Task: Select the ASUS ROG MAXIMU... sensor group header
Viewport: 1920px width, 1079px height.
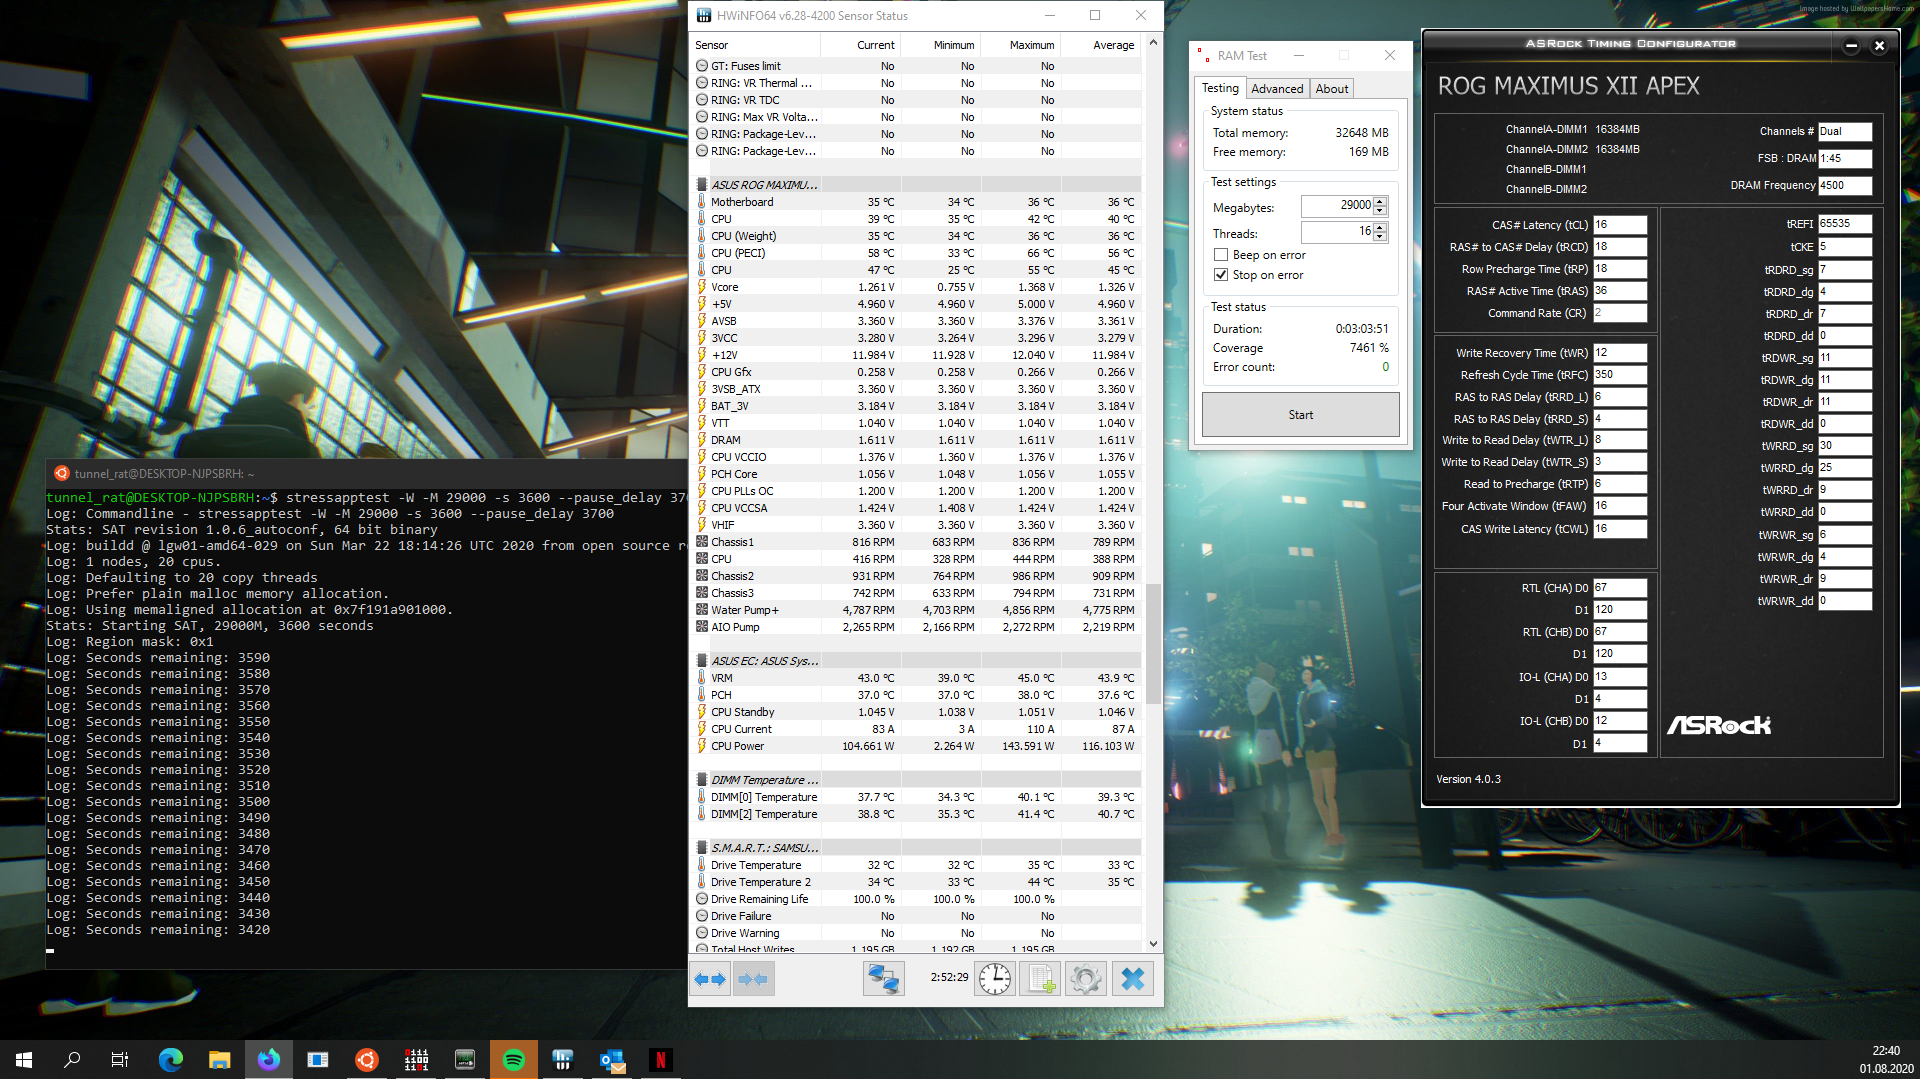Action: coord(917,185)
